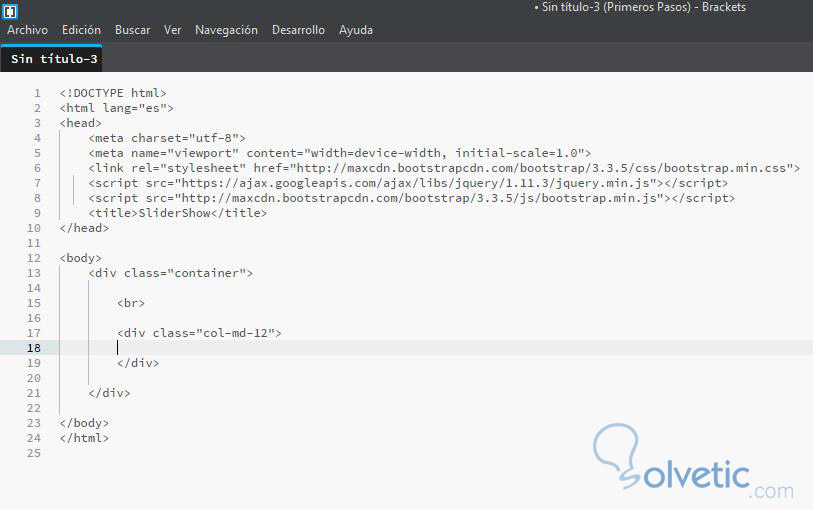Click the br tag line
The image size is (813, 510).
click(x=131, y=303)
